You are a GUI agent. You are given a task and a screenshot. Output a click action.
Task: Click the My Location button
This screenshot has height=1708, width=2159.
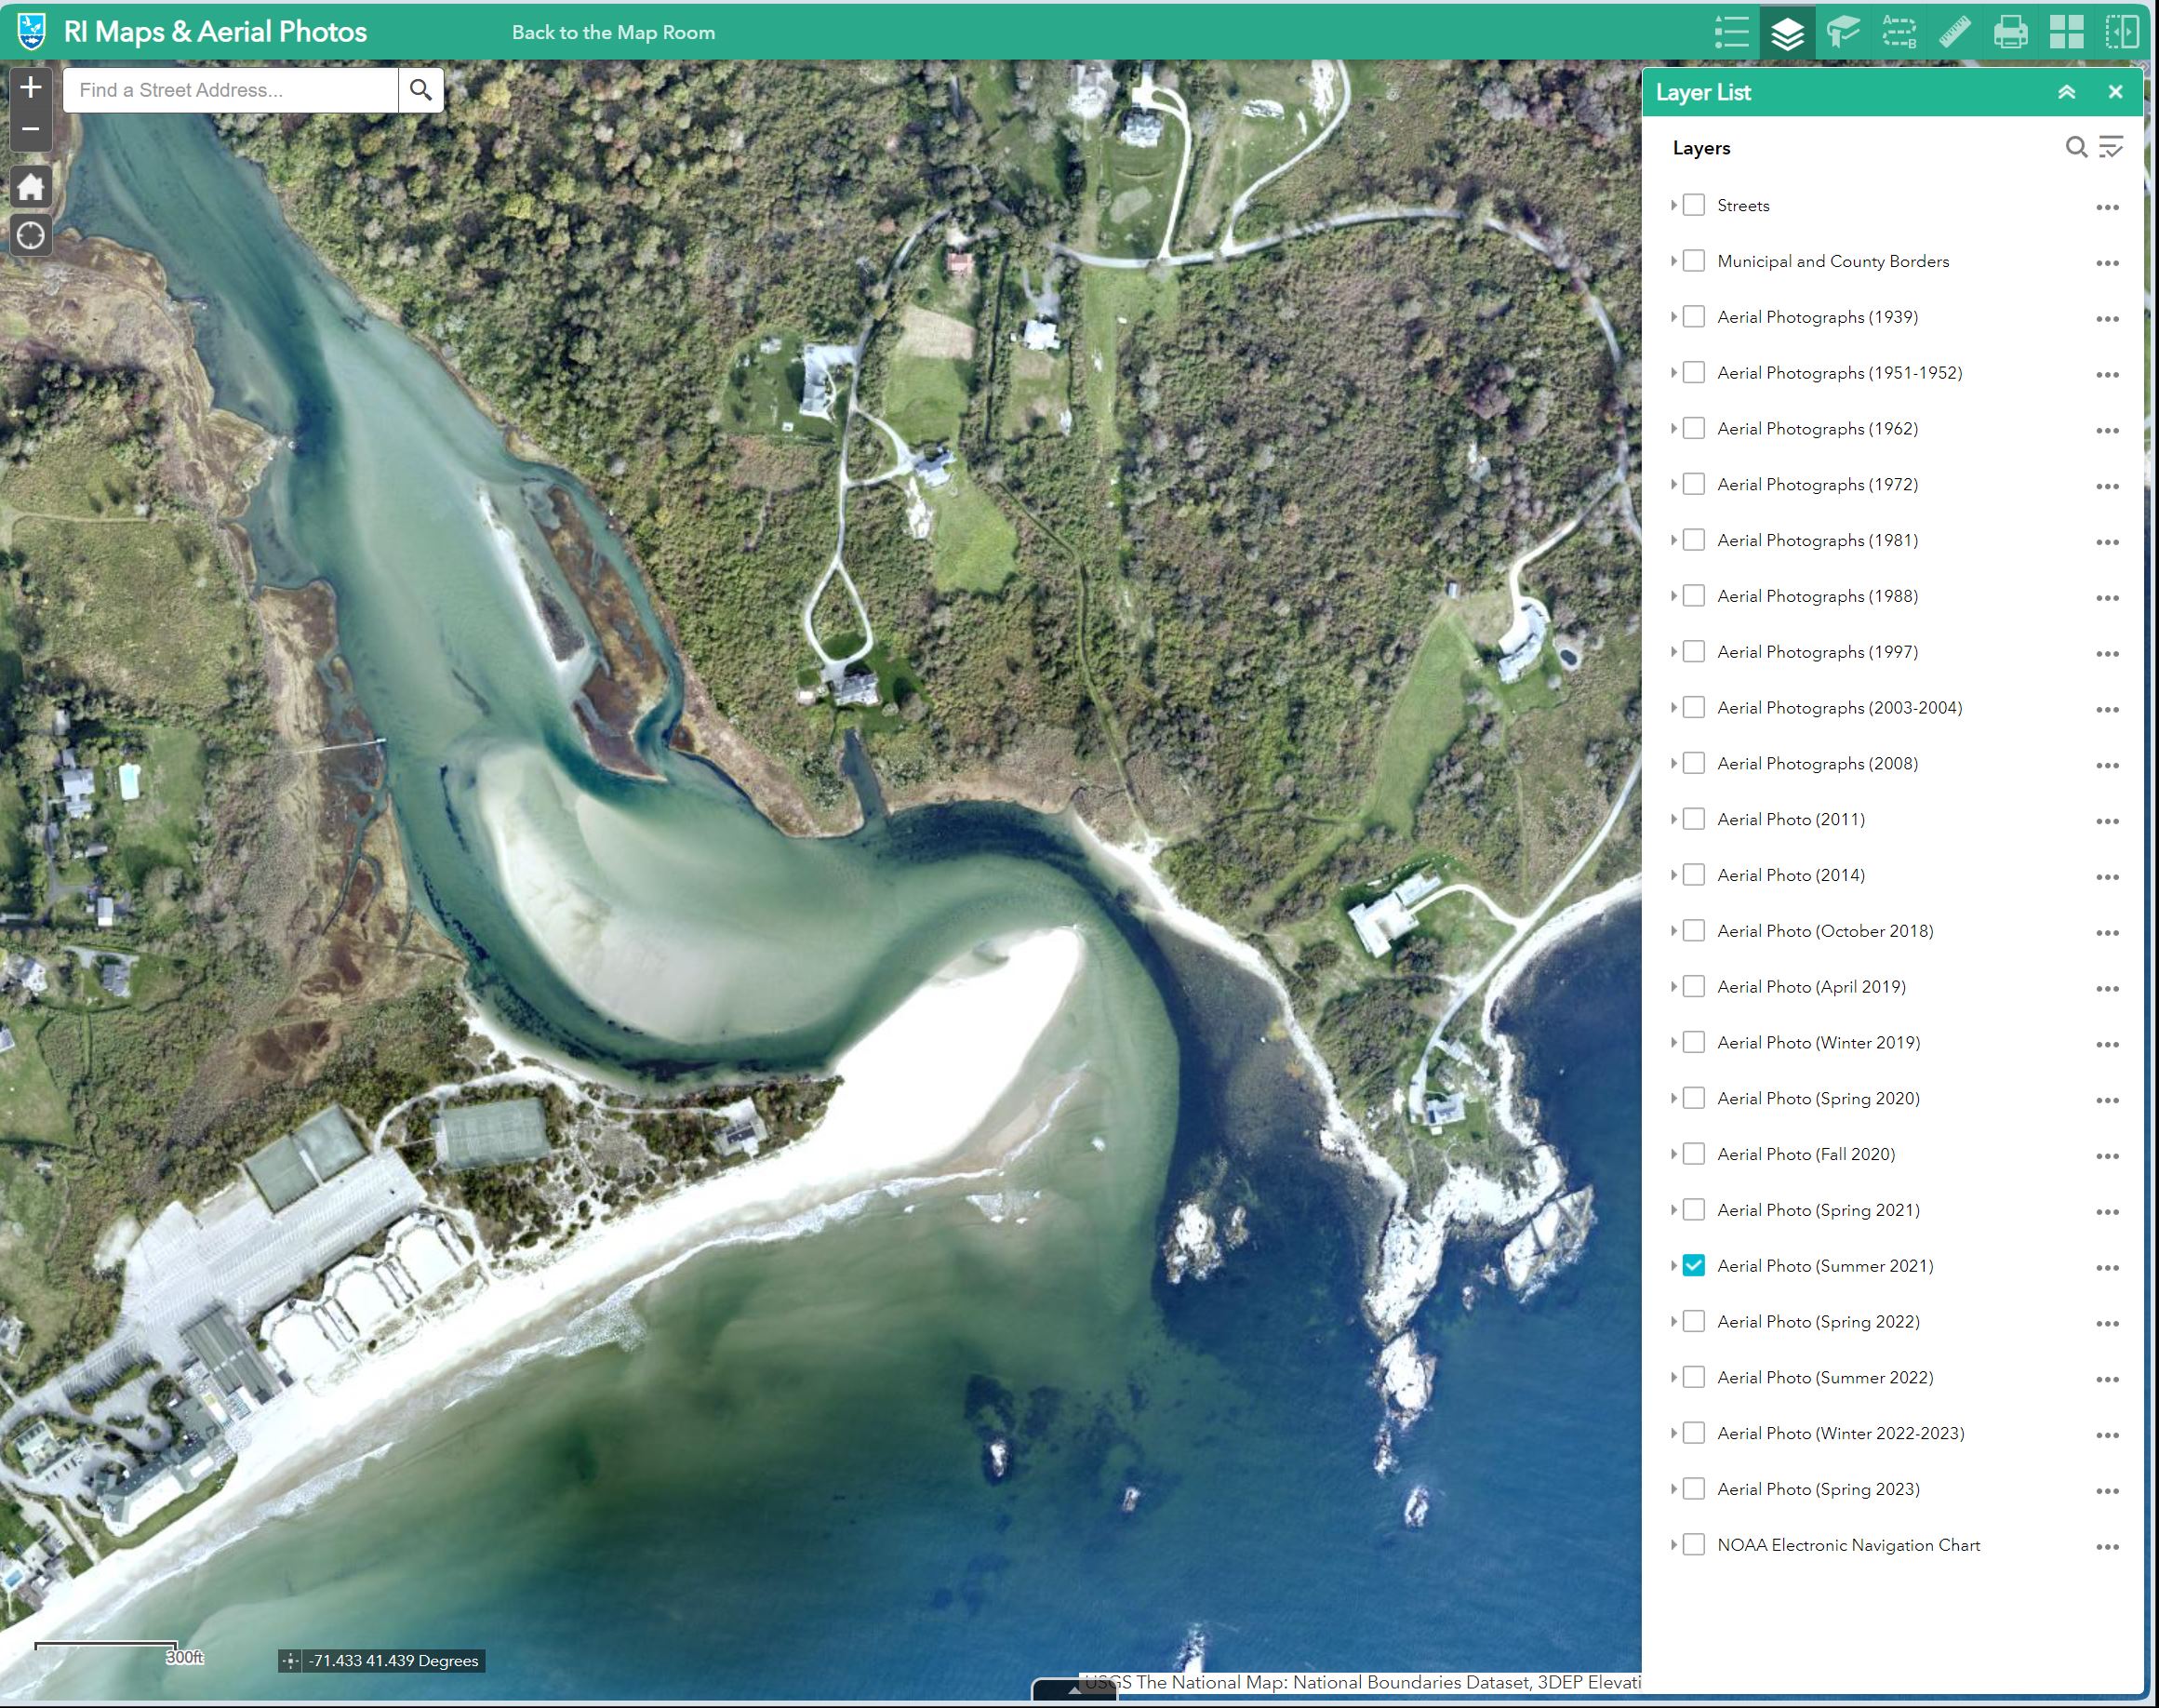pyautogui.click(x=31, y=236)
